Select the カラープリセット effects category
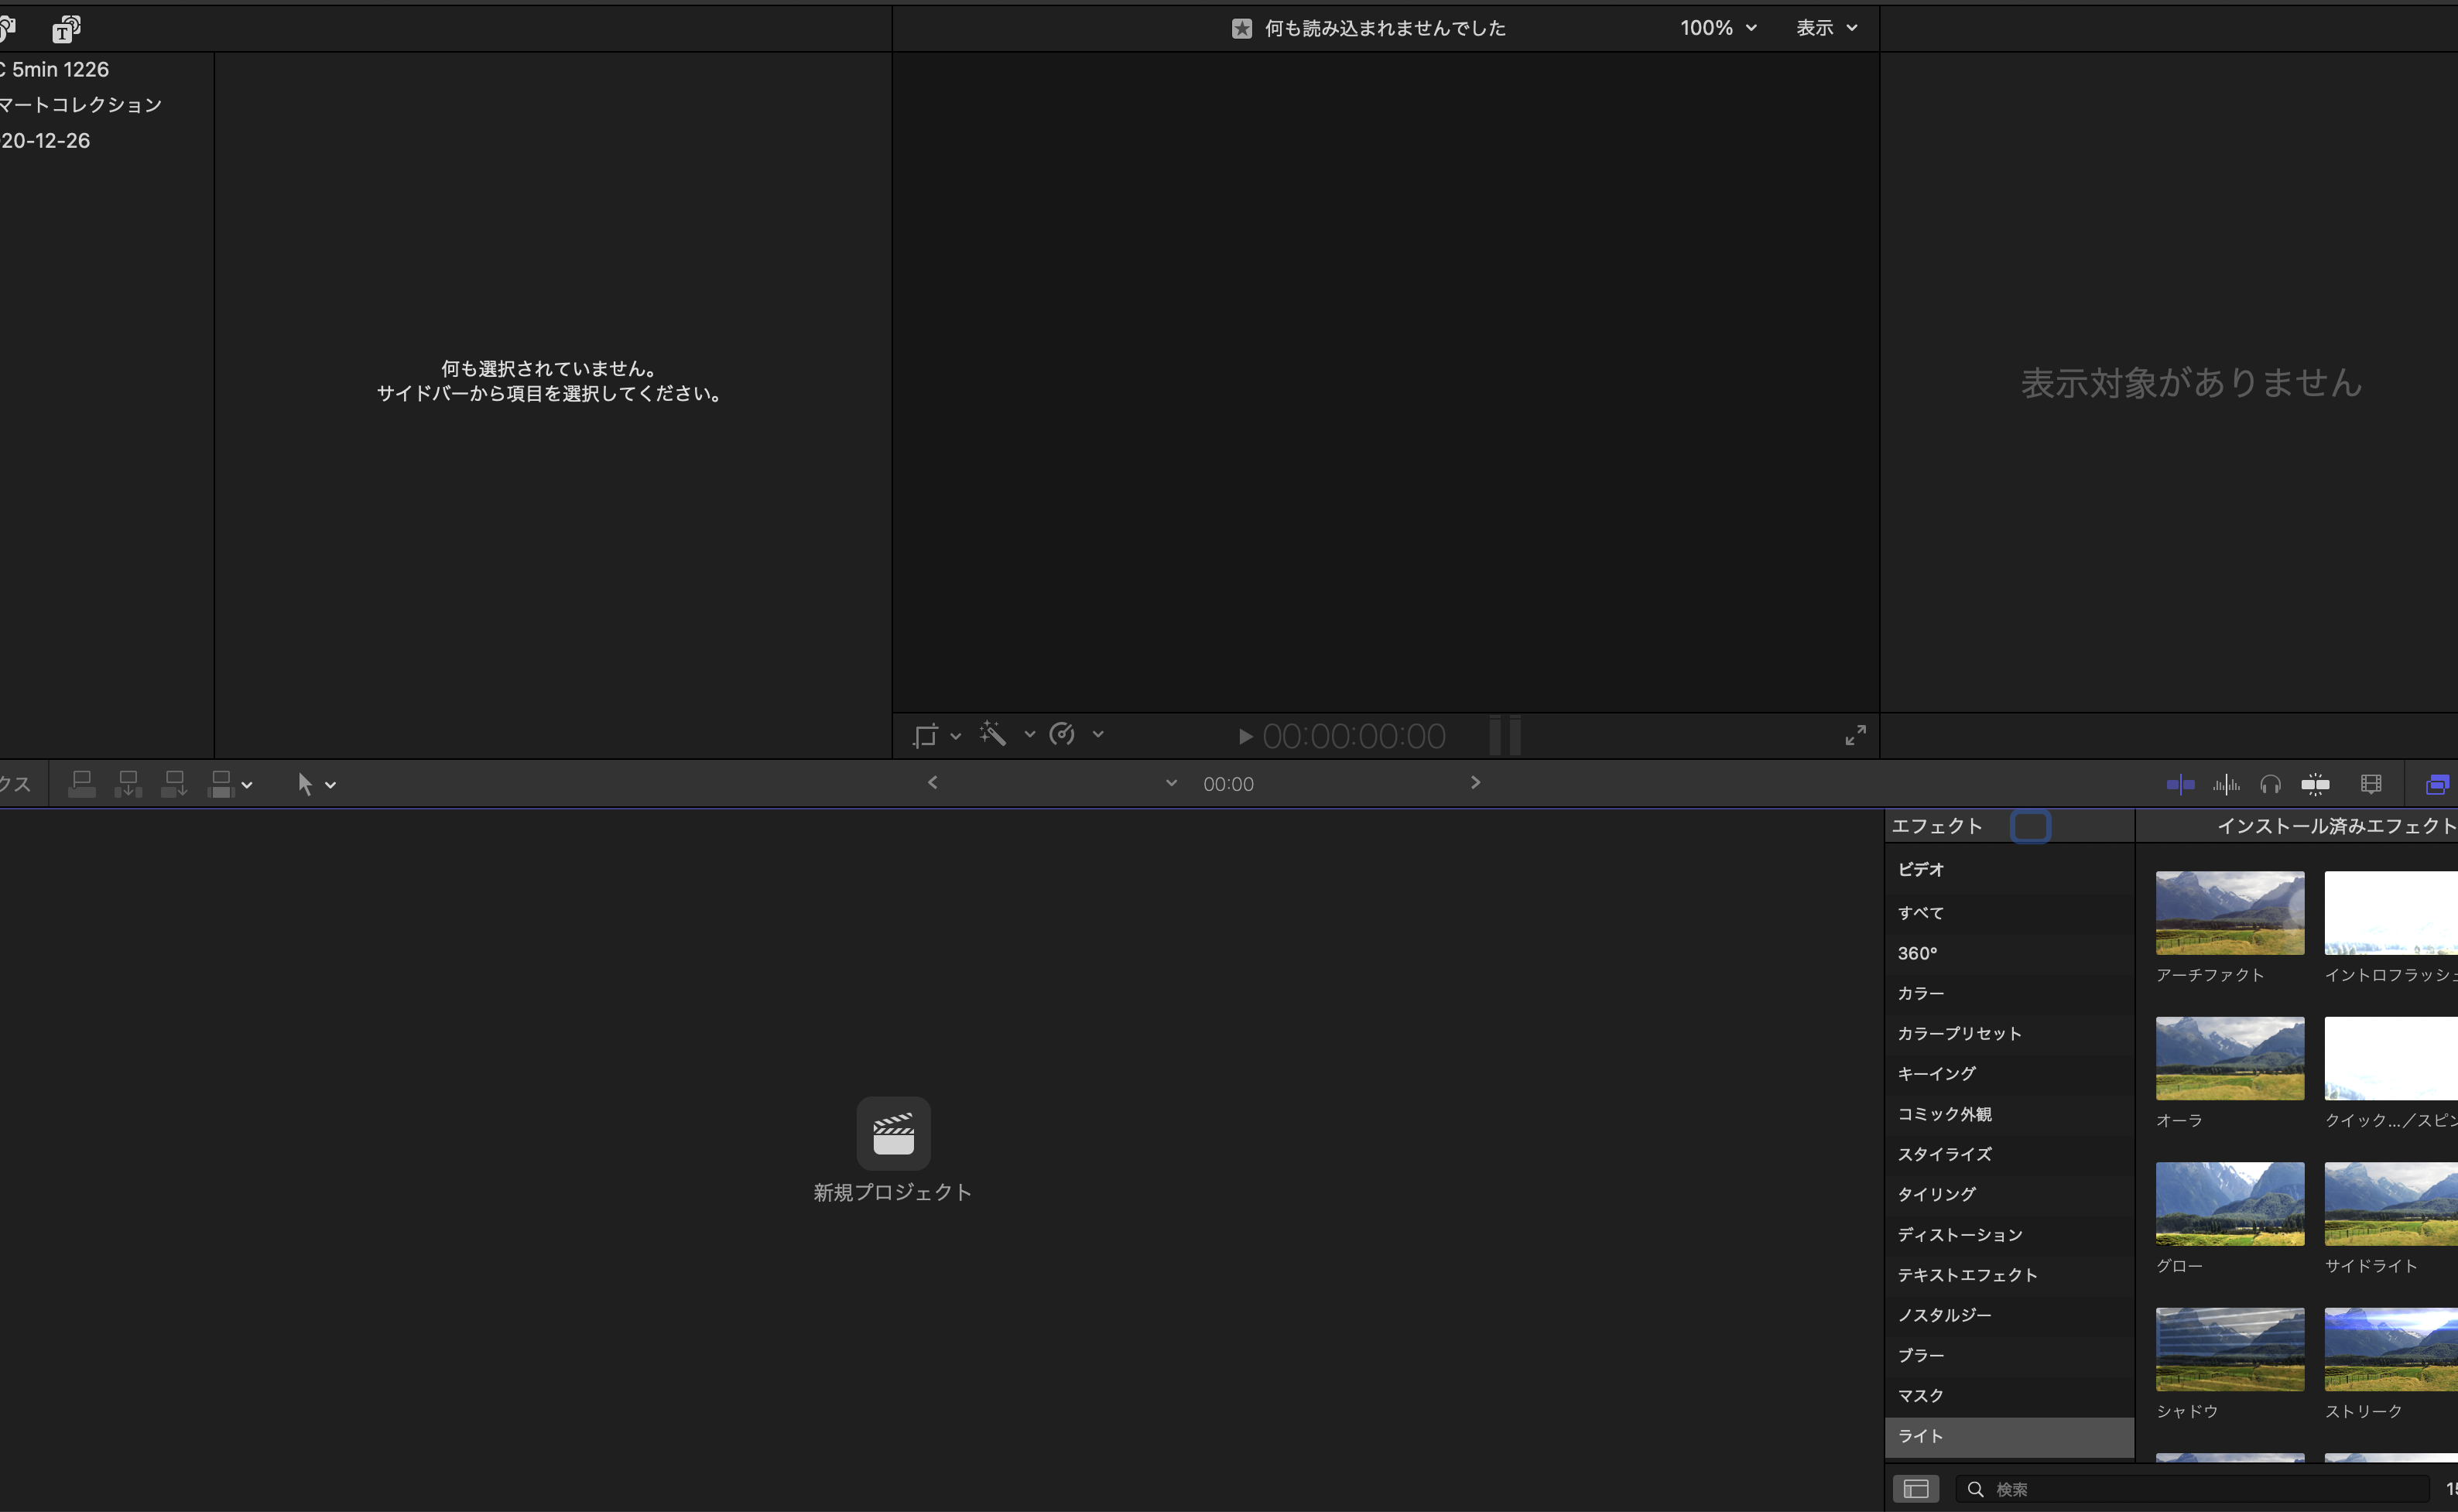Viewport: 2458px width, 1512px height. point(1959,1033)
